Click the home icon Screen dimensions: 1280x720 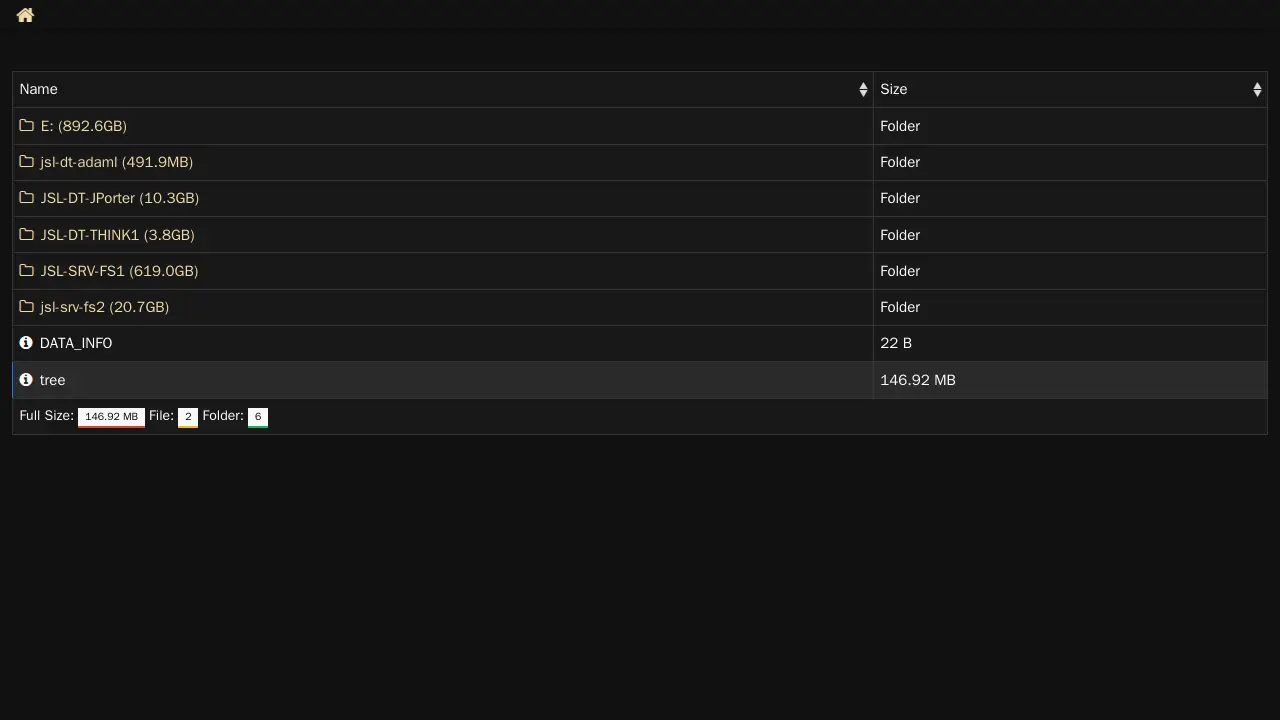(25, 15)
